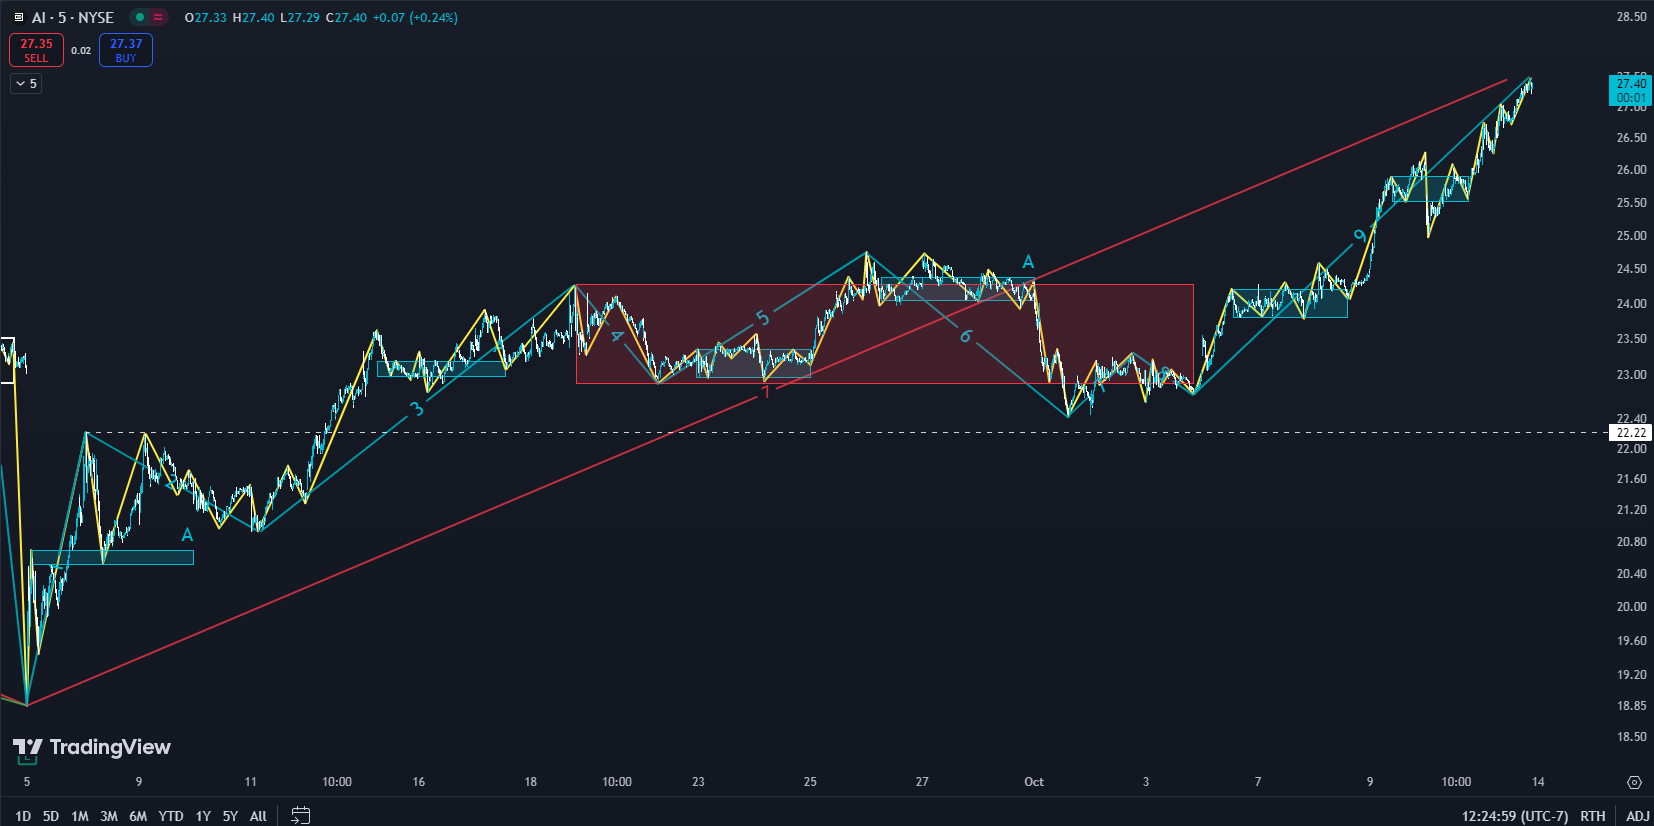Click the symbol flag icon beside AI

(18, 18)
